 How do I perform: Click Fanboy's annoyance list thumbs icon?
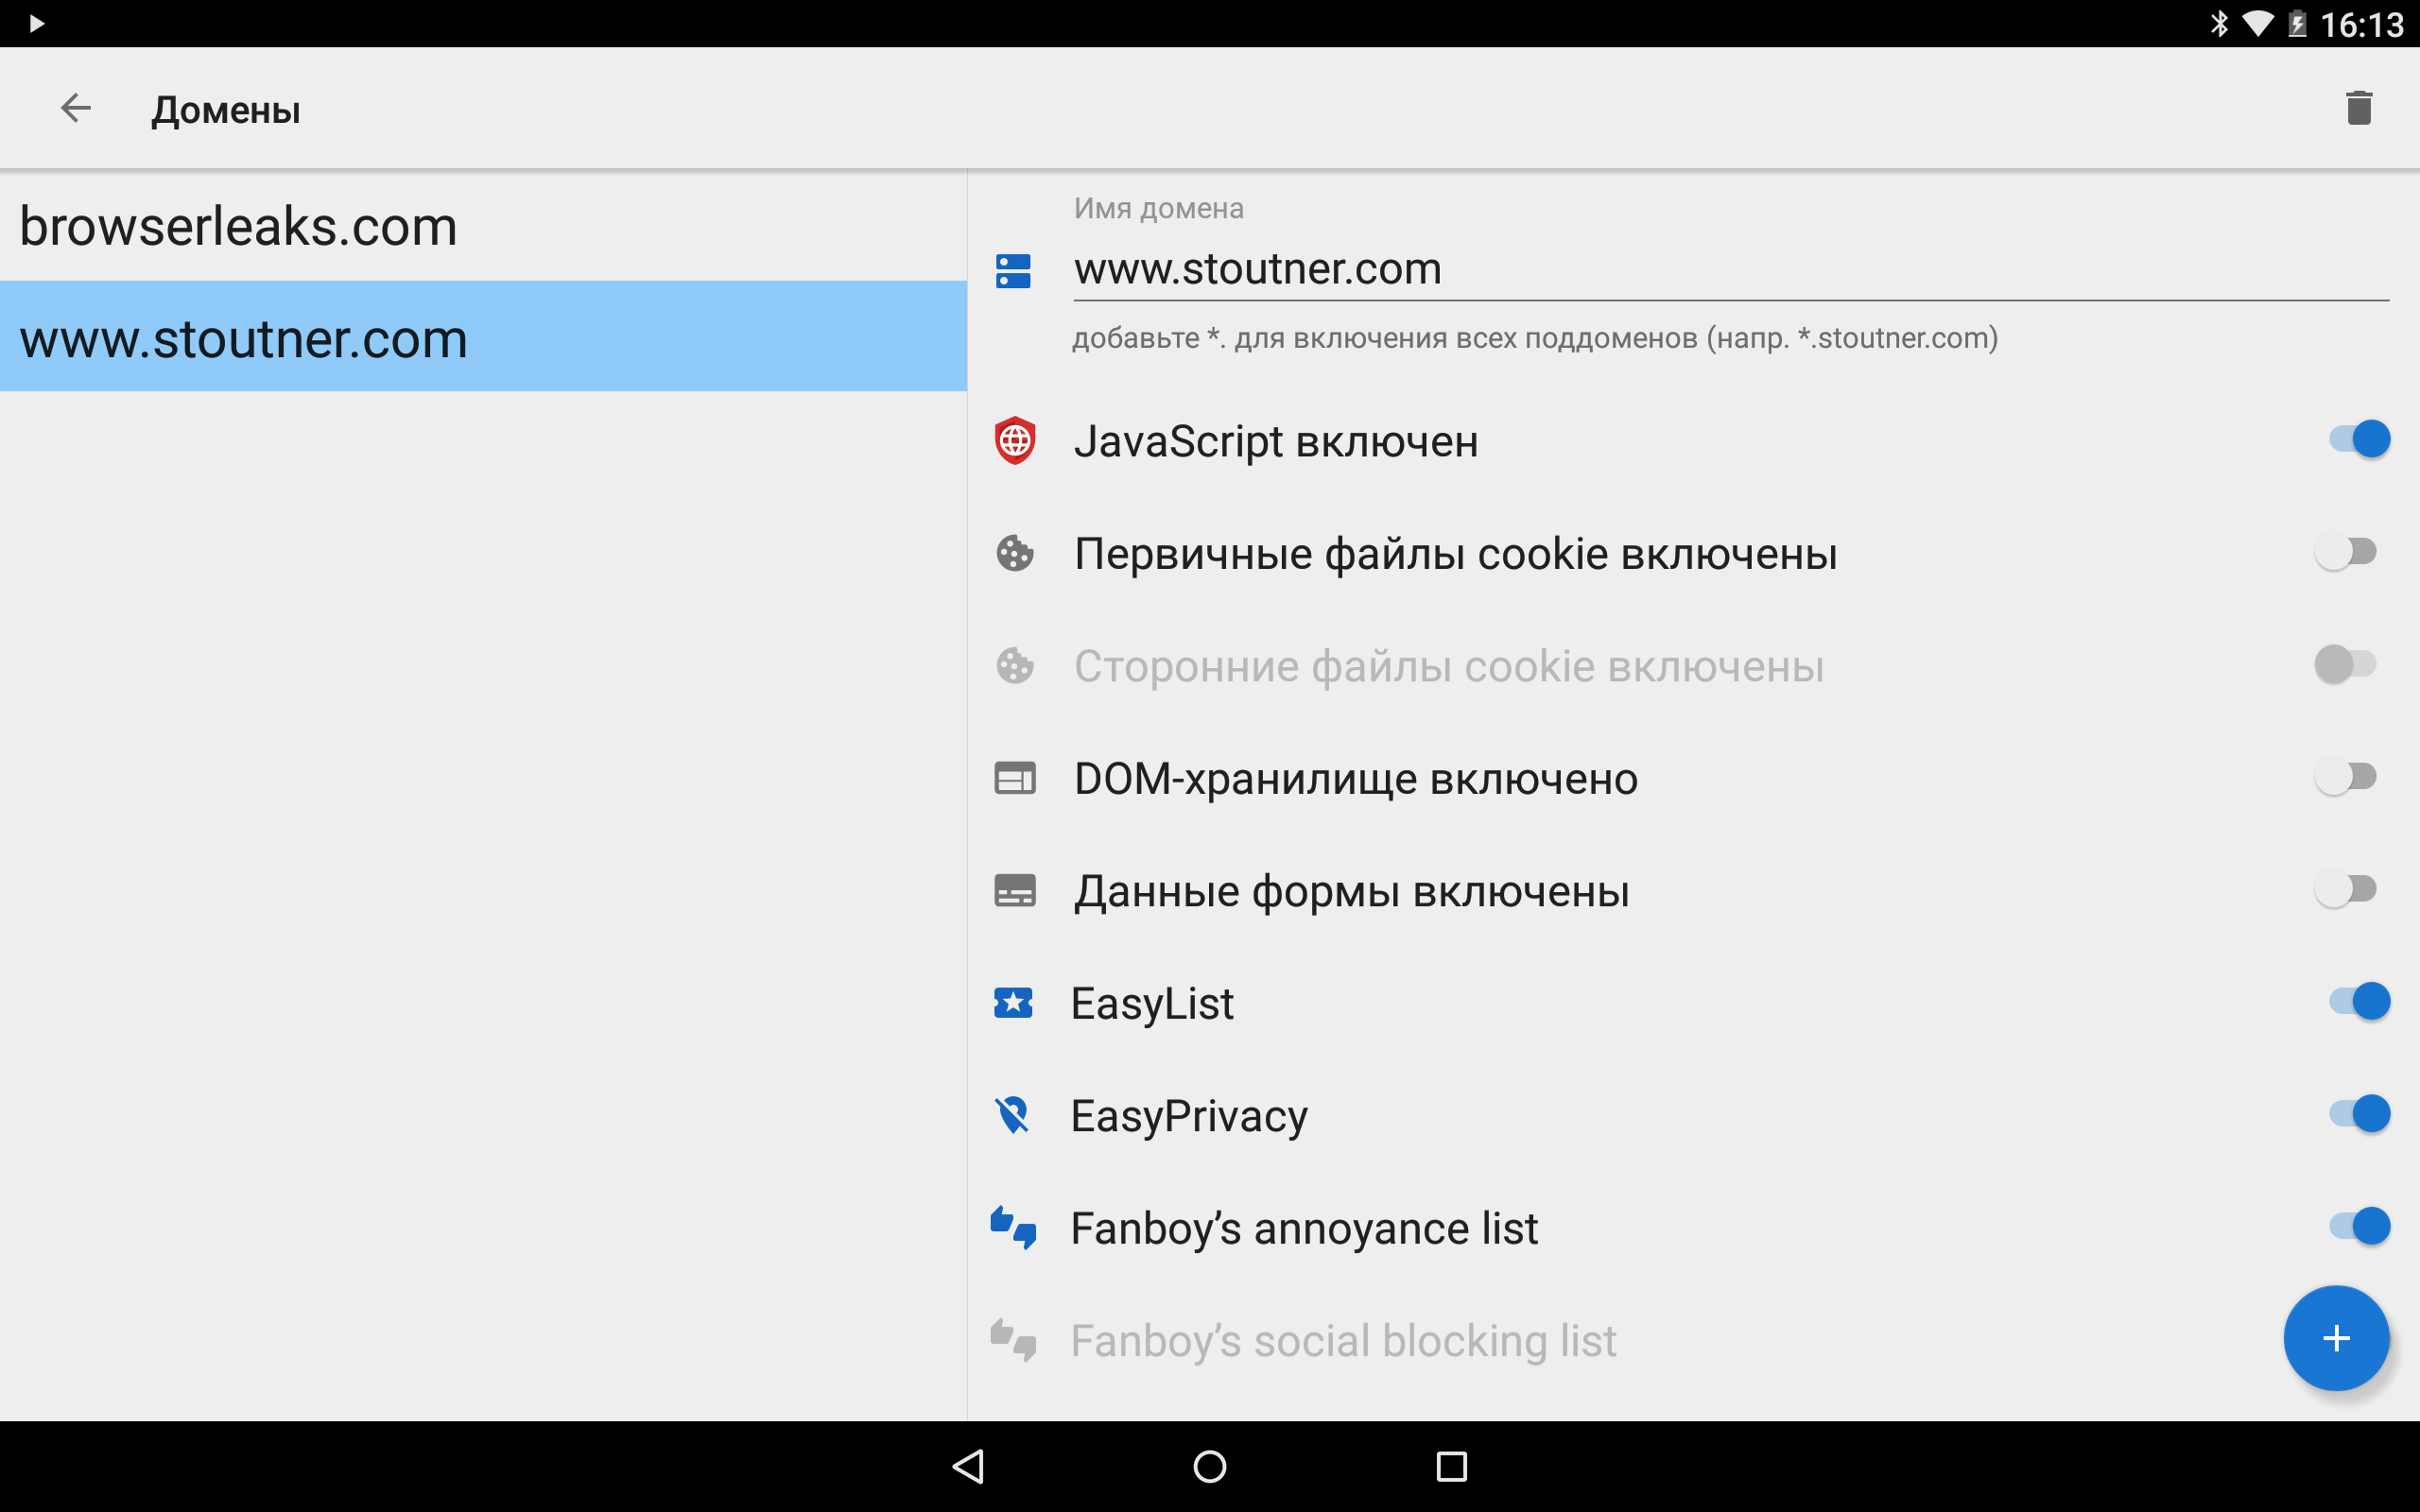1013,1227
